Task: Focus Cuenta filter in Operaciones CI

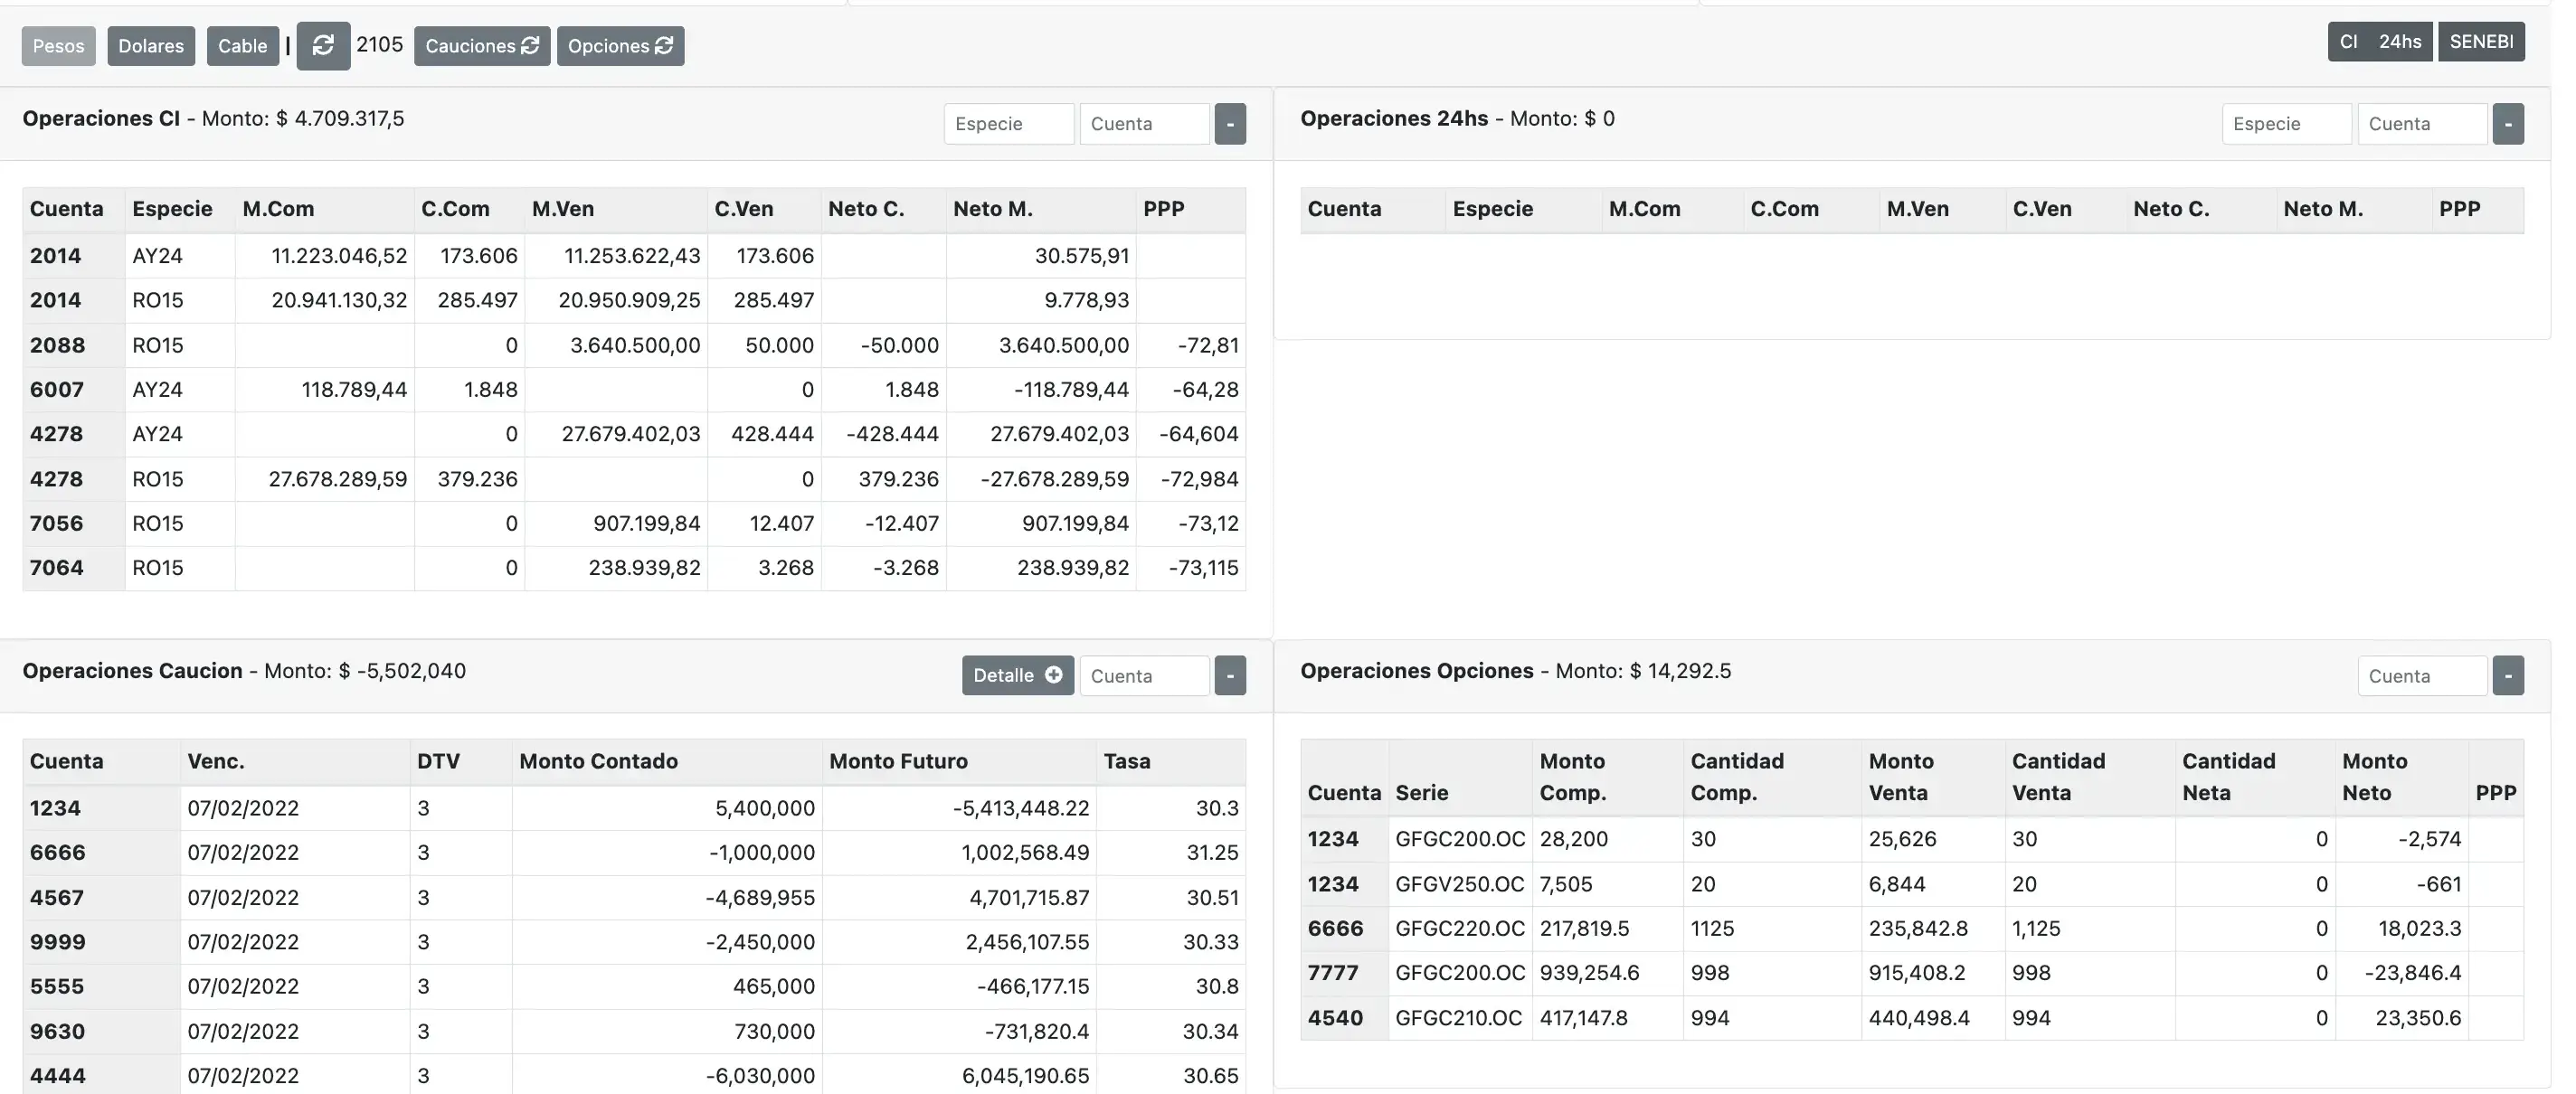Action: coord(1144,124)
